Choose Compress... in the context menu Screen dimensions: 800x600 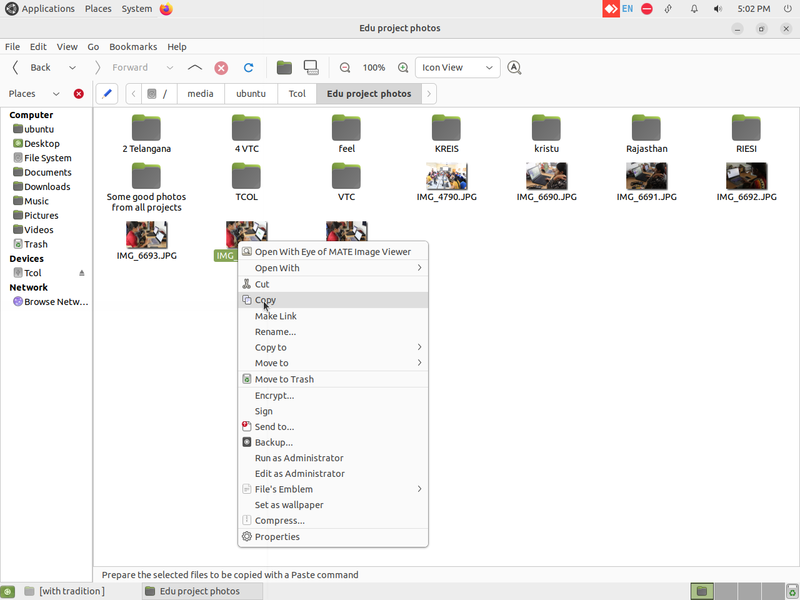(333, 521)
